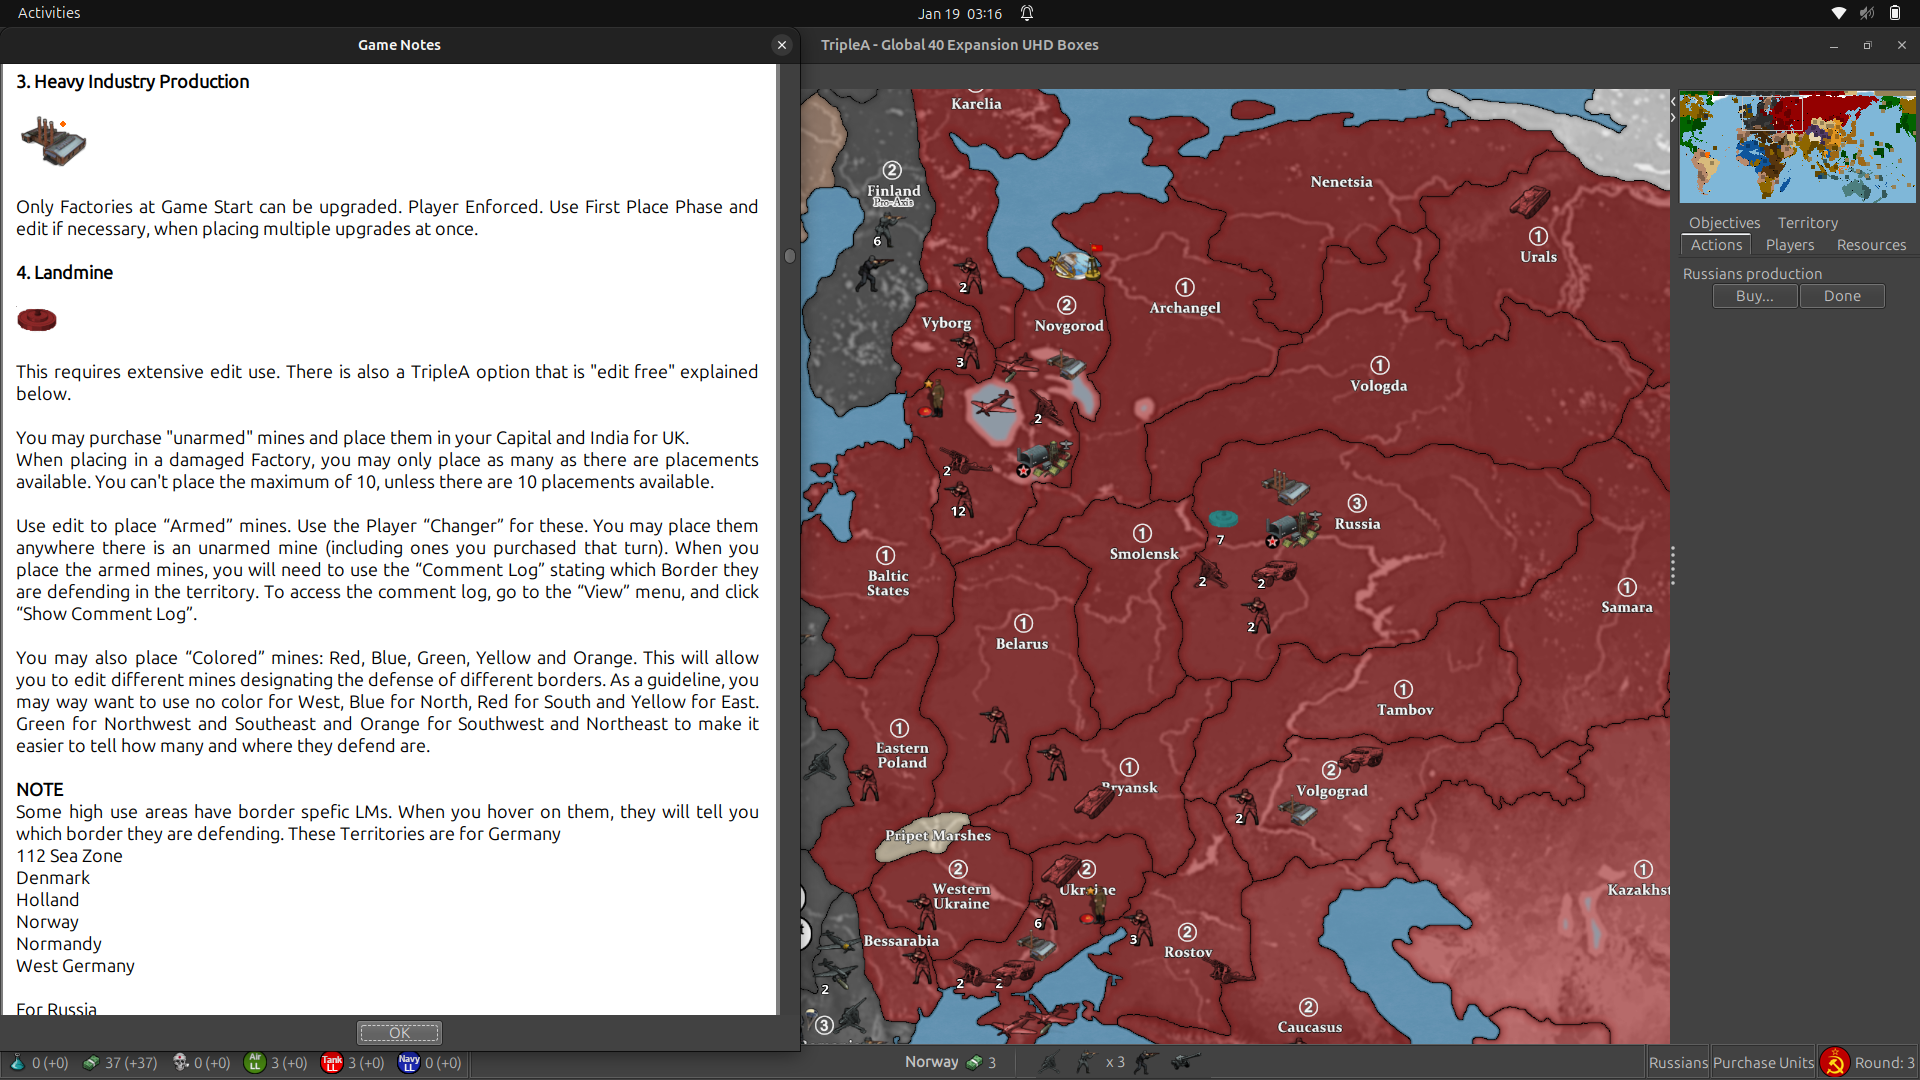Viewport: 1920px width, 1080px height.
Task: Expand the panel with right-pointing chevron
Action: [x=1674, y=117]
